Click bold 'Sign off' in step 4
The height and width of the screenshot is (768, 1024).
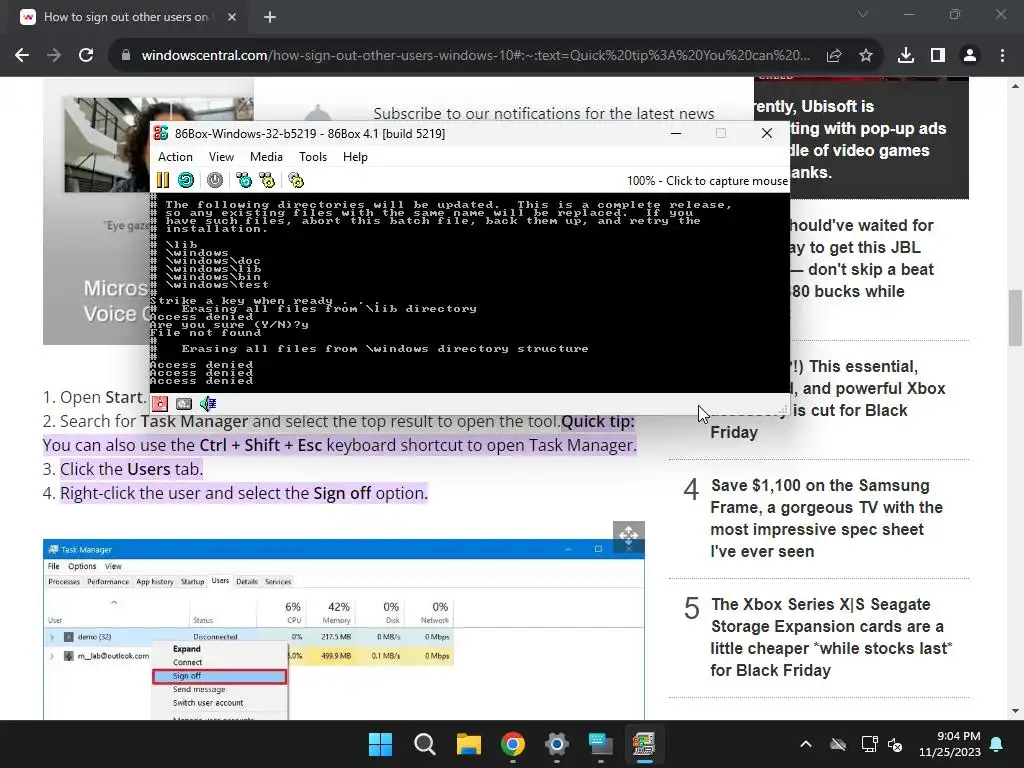tap(342, 493)
